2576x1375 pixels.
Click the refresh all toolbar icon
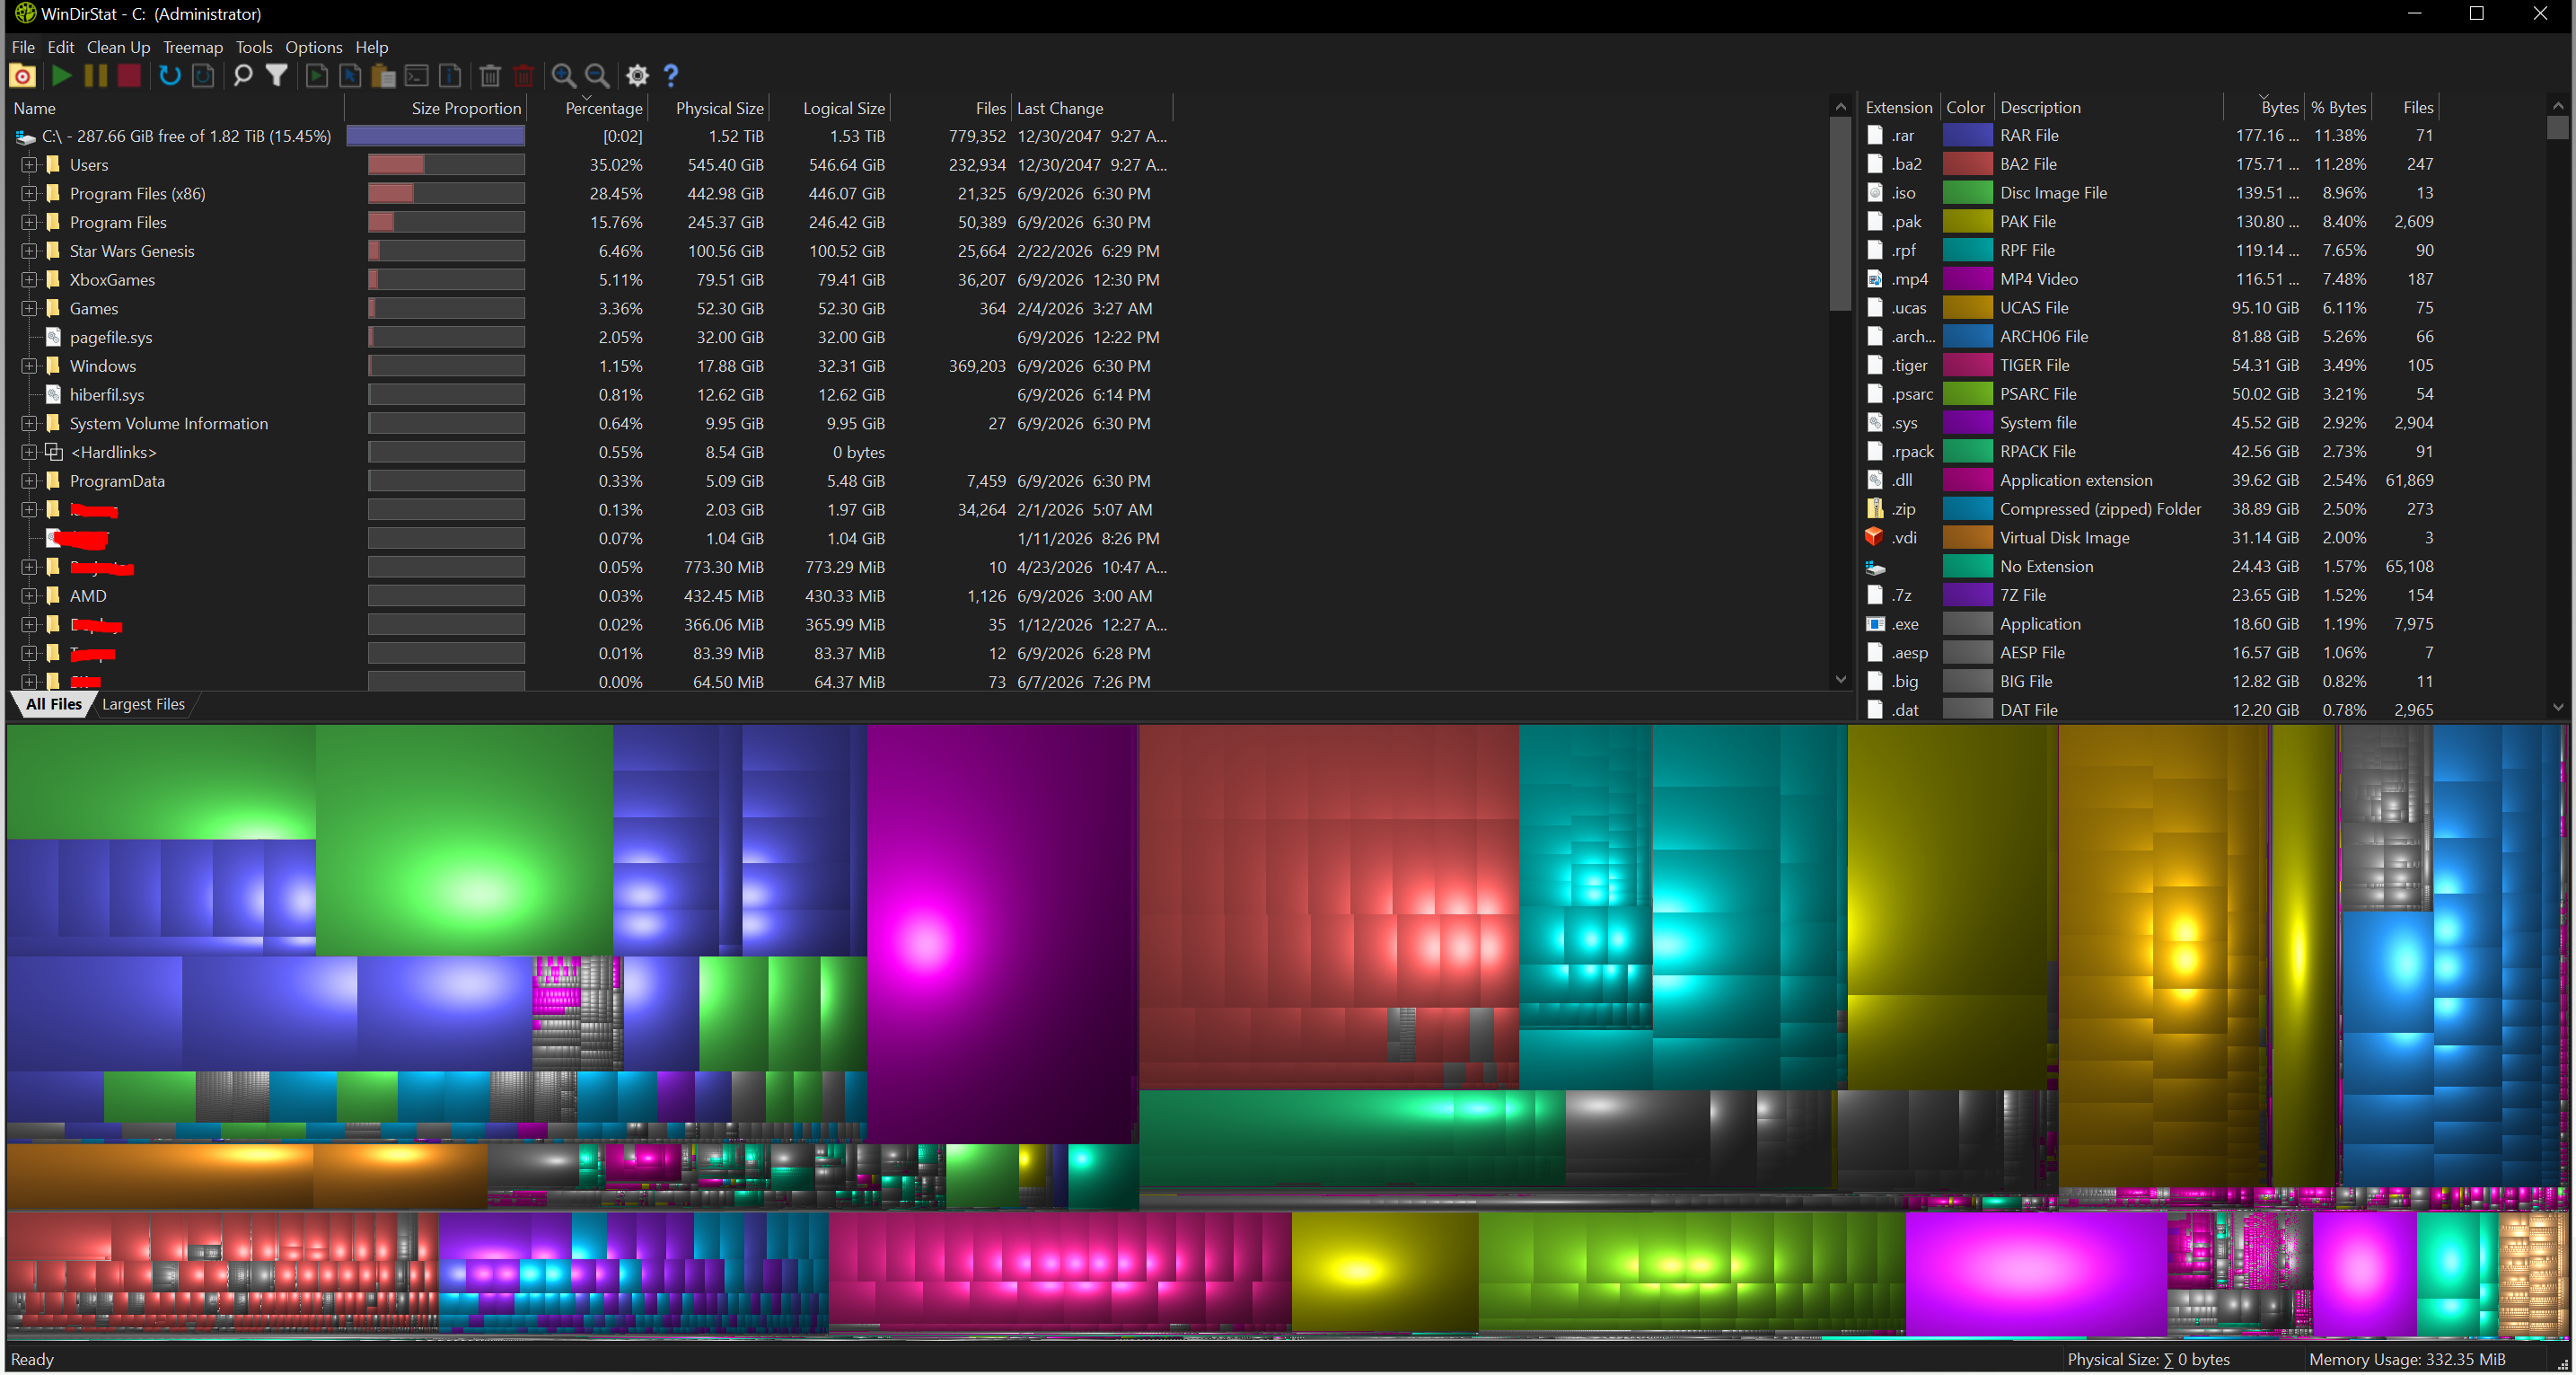[169, 76]
